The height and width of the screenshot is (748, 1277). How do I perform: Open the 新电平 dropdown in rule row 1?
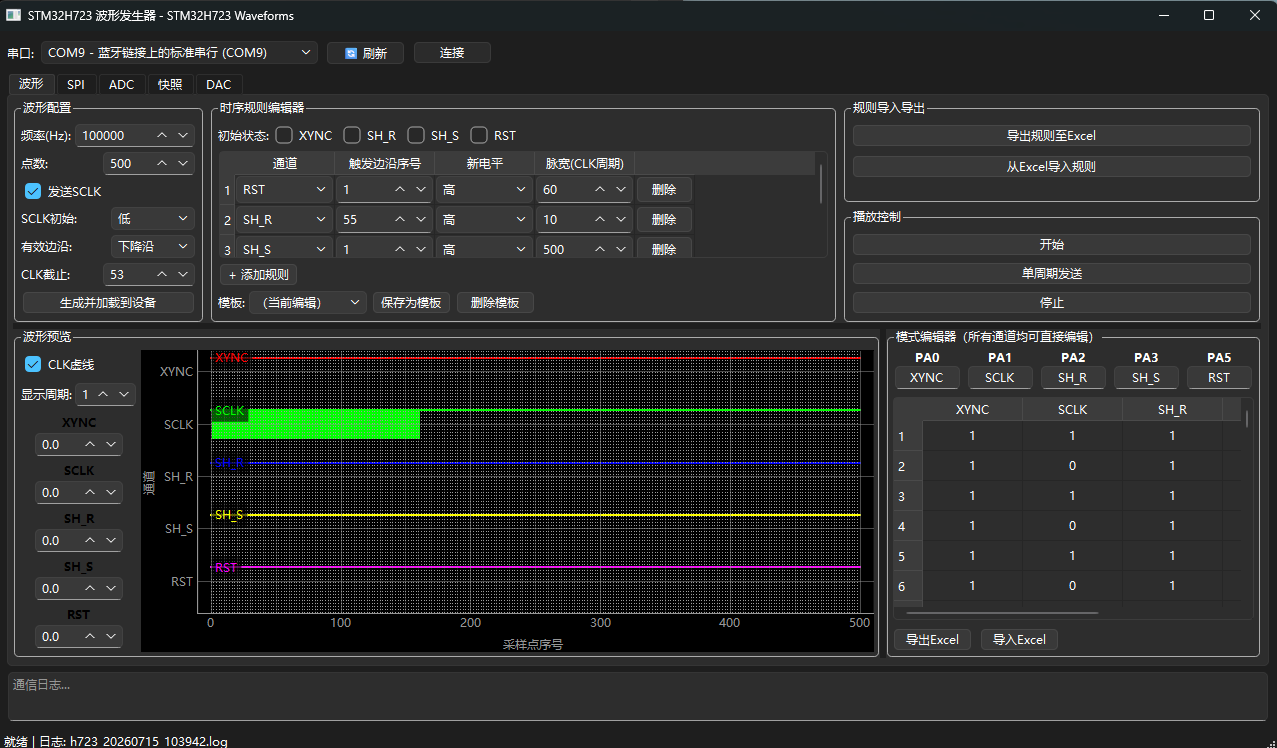(484, 189)
